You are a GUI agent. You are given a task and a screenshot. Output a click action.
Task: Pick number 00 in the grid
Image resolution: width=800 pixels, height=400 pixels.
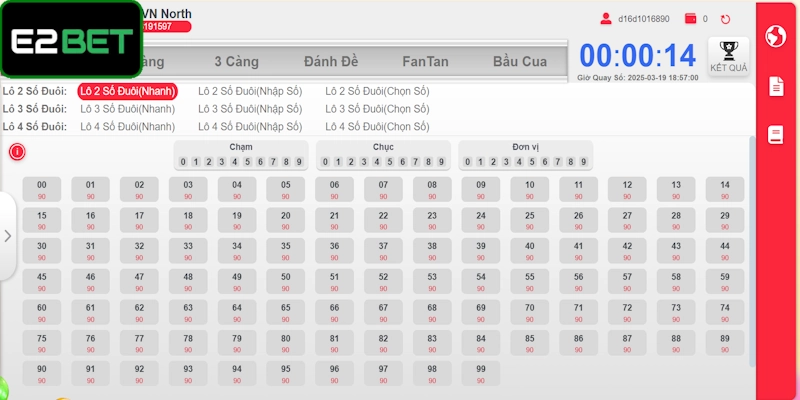42,189
